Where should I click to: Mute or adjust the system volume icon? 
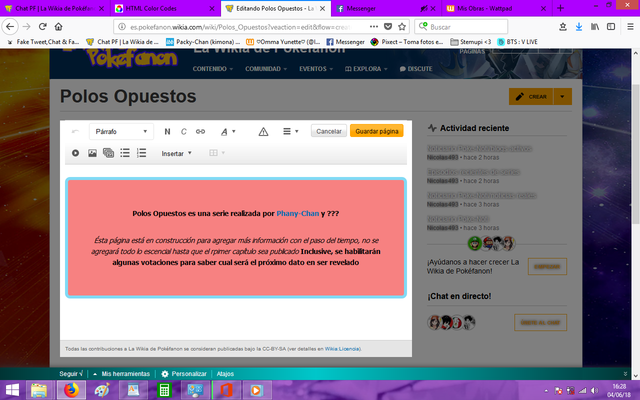tap(595, 391)
